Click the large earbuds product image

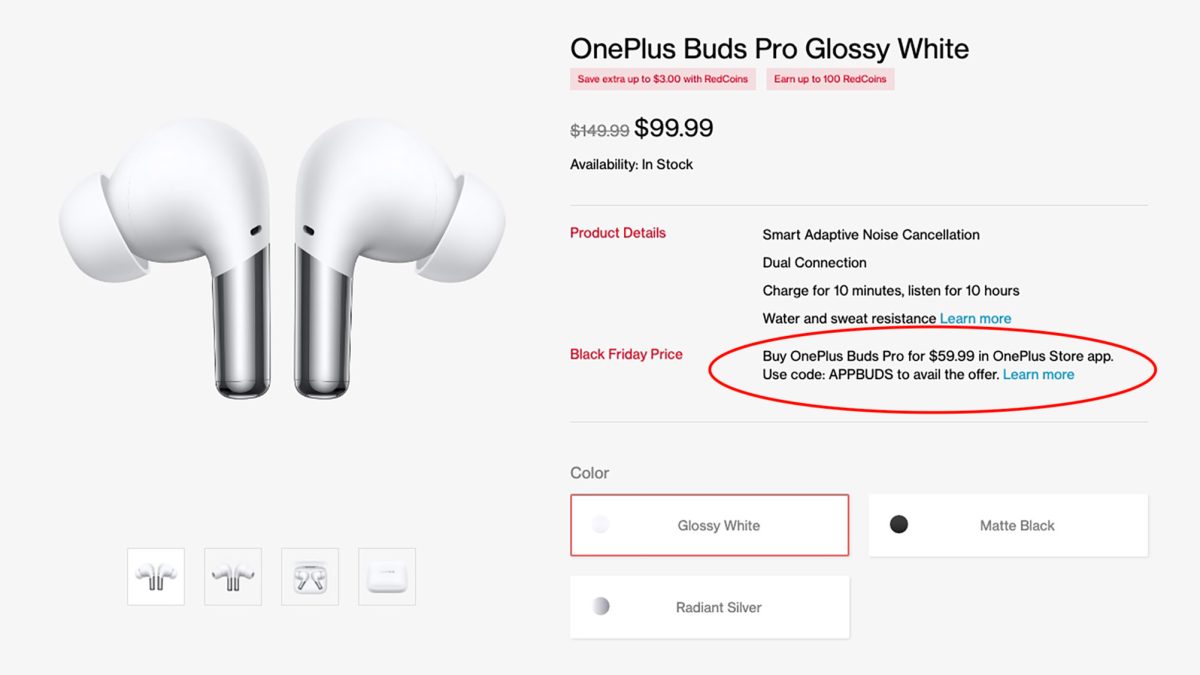coord(282,260)
